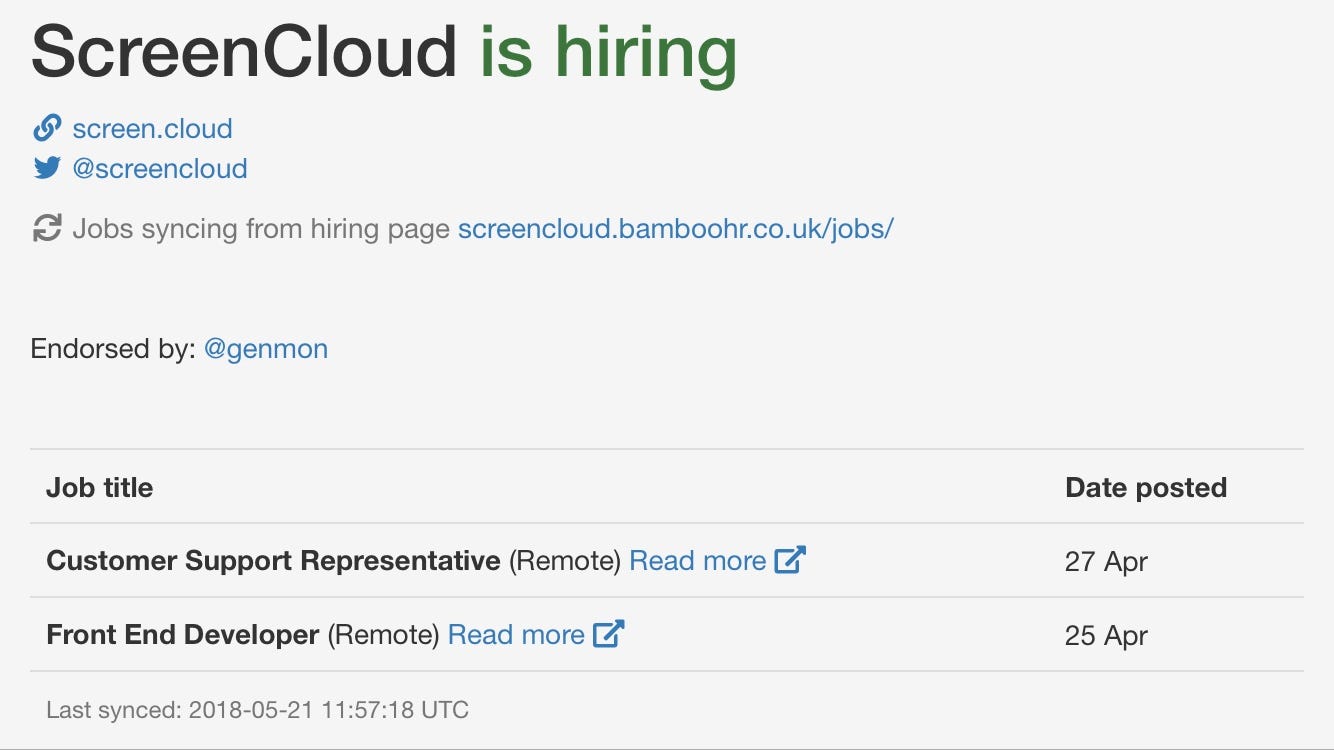Viewport: 1334px width, 750px height.
Task: Visit the @screencloud Twitter profile
Action: click(x=160, y=168)
